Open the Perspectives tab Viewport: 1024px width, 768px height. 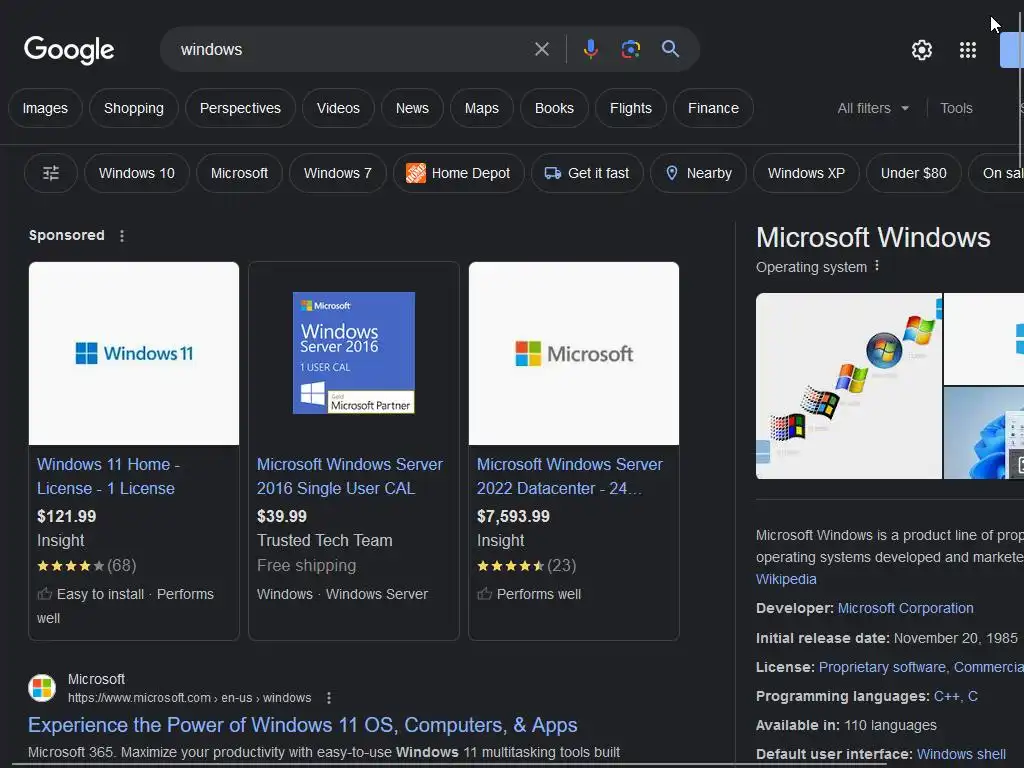(x=240, y=108)
